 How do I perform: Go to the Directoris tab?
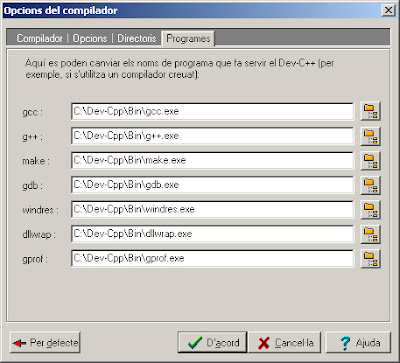click(137, 38)
